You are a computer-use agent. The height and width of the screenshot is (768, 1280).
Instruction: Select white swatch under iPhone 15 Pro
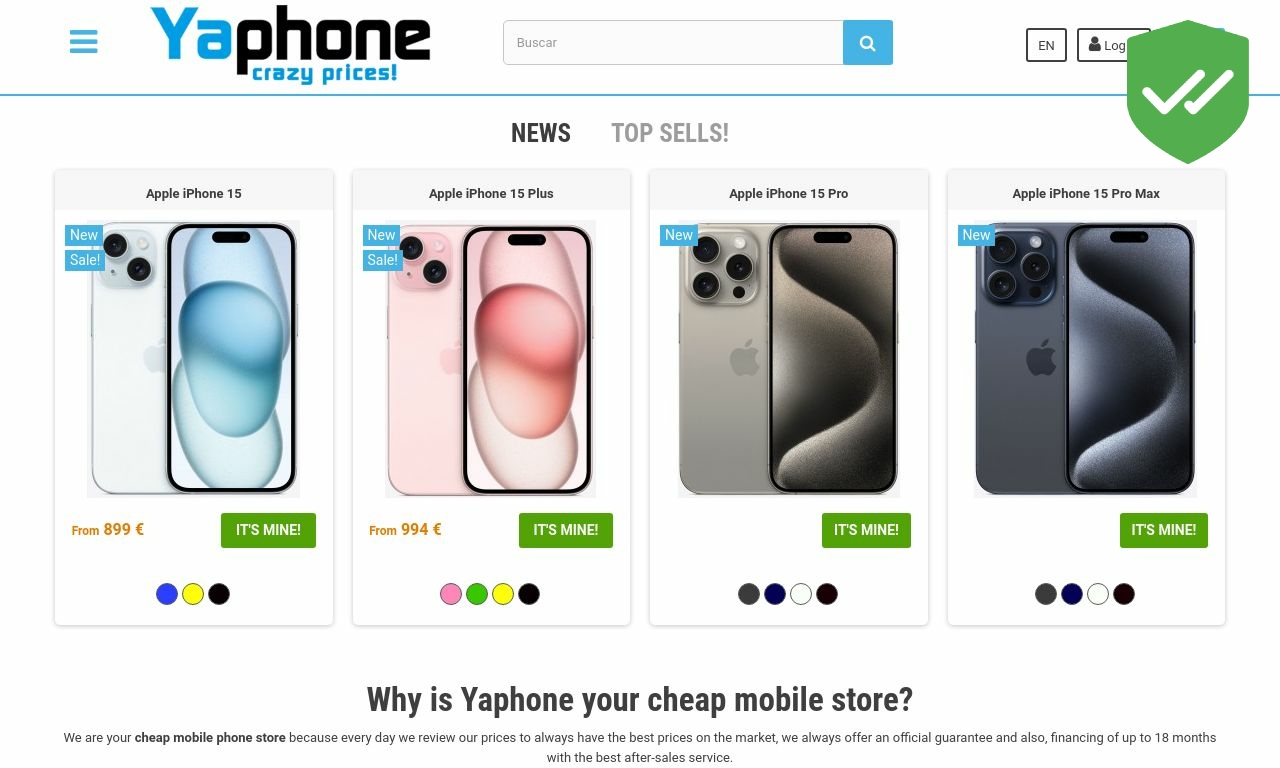tap(801, 594)
